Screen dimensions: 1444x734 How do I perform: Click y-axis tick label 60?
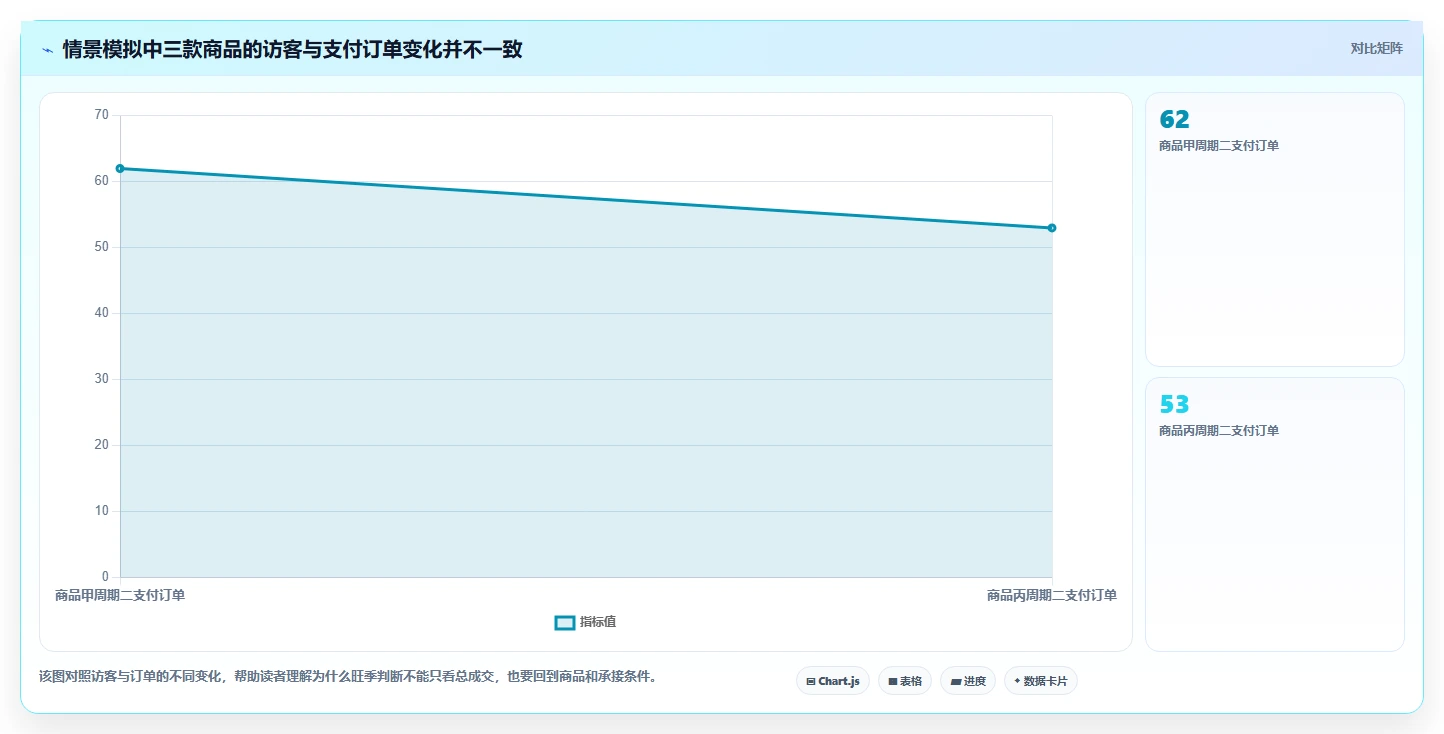click(101, 181)
